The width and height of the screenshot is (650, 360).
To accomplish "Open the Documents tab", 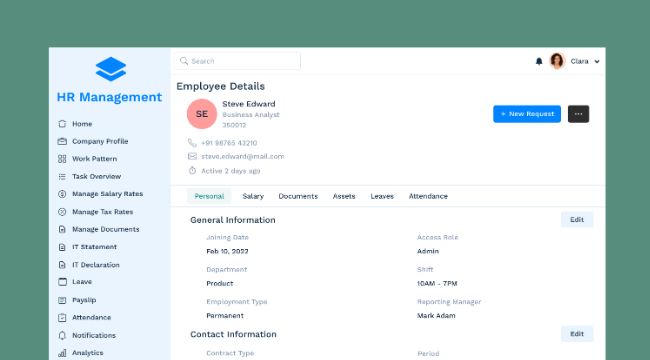I will [298, 196].
